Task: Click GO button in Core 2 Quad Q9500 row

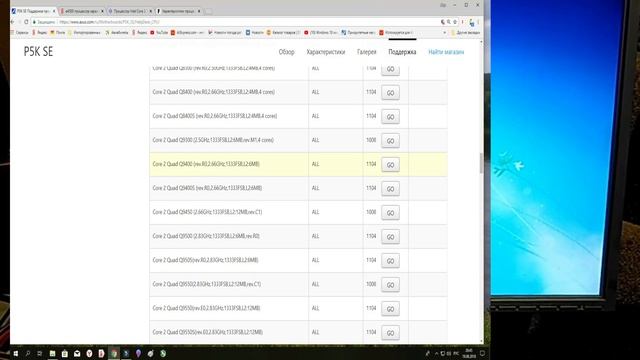Action: pyautogui.click(x=390, y=237)
